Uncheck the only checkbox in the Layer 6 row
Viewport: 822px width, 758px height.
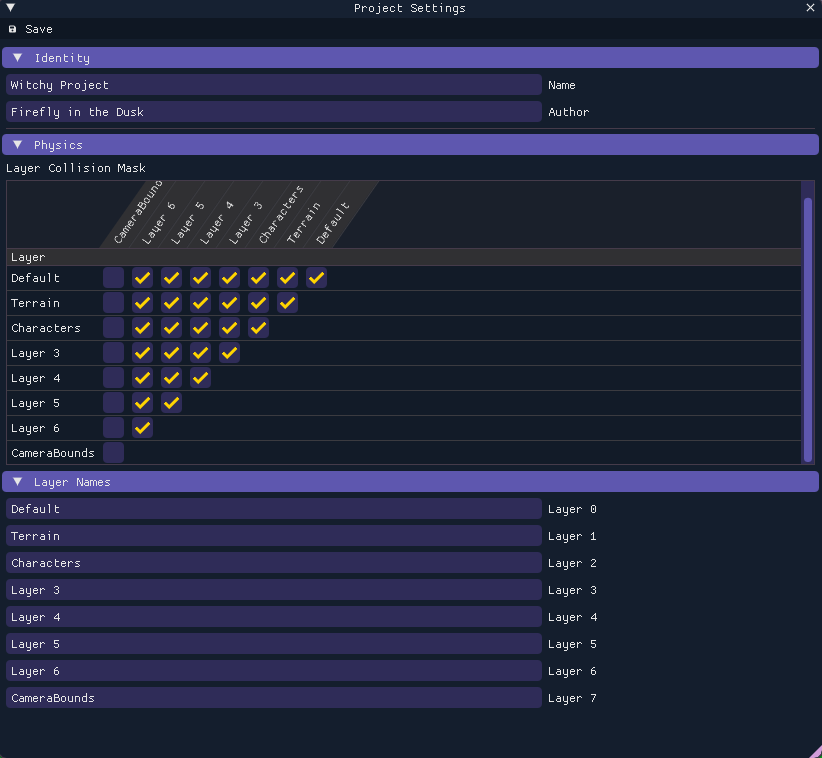[141, 427]
